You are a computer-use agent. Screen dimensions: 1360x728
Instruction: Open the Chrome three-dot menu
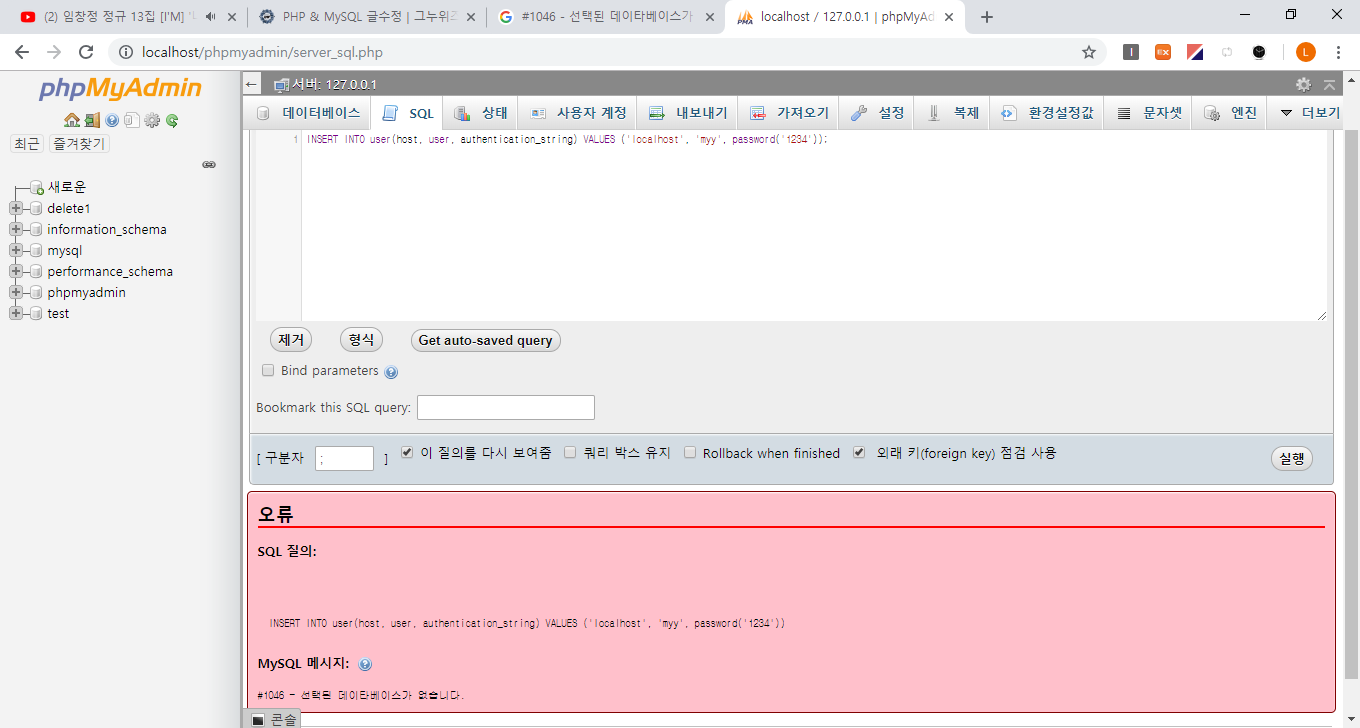1338,52
